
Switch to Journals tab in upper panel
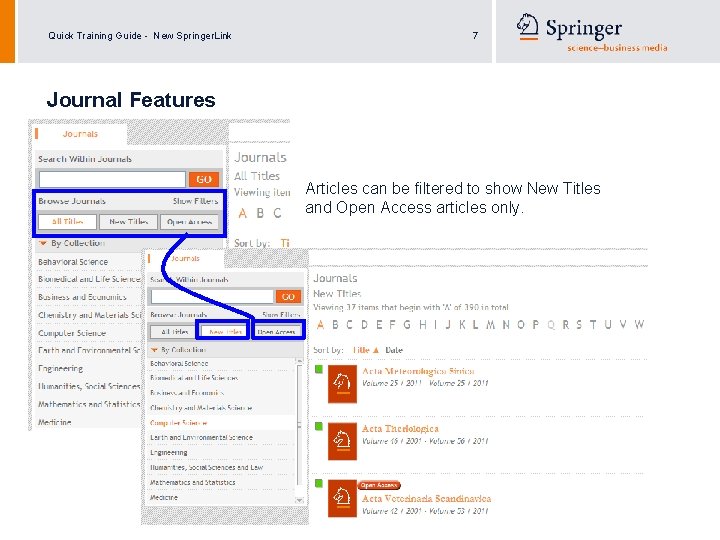pos(80,134)
